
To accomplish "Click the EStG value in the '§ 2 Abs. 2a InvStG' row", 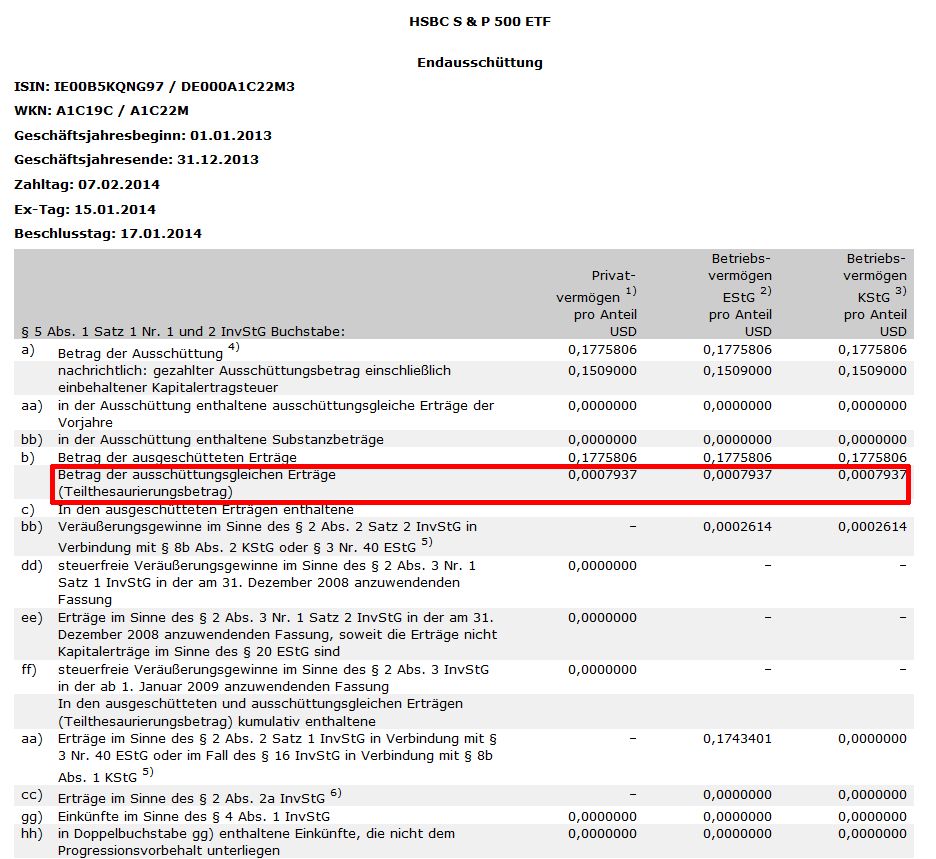I will coord(737,795).
